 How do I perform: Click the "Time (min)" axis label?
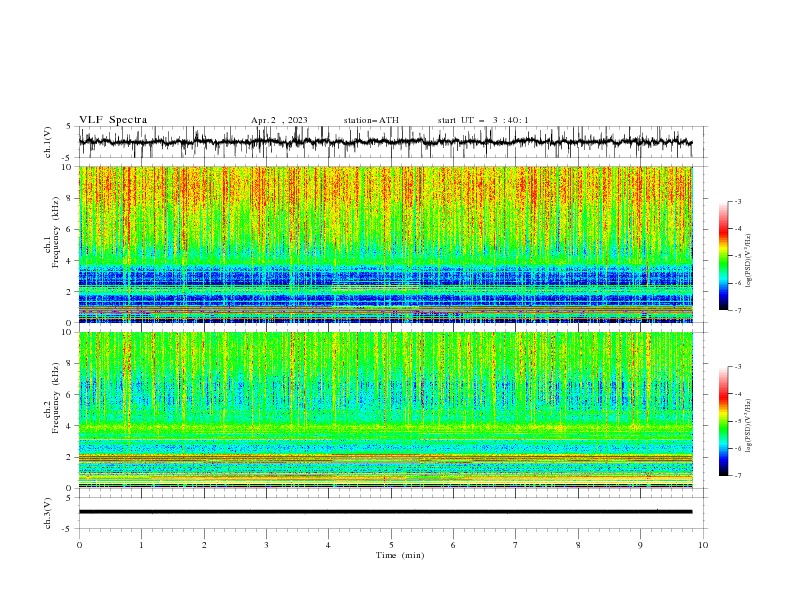400,555
